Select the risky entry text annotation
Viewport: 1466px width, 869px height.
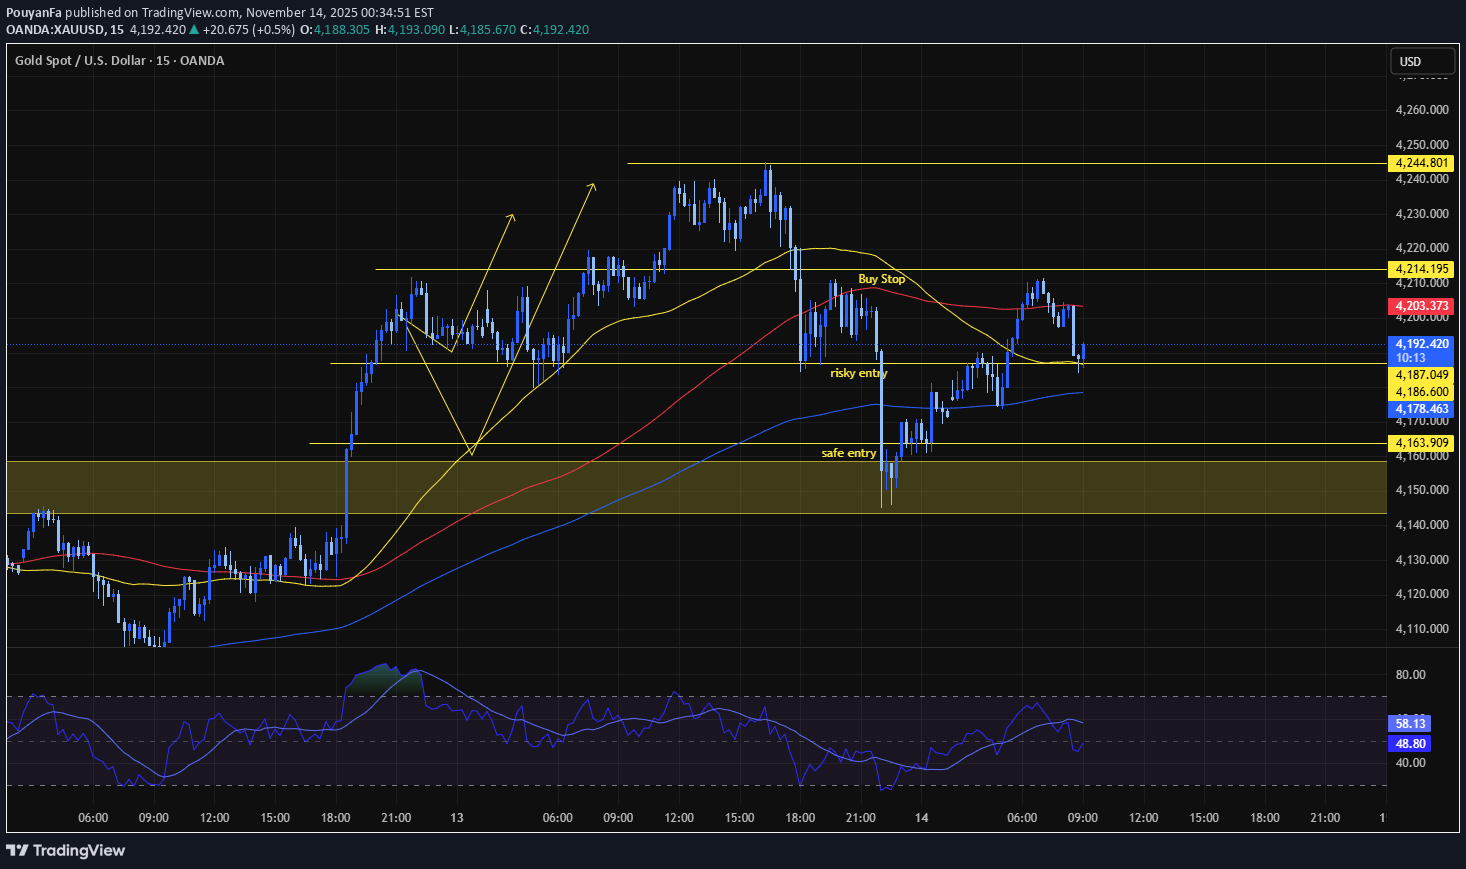858,373
